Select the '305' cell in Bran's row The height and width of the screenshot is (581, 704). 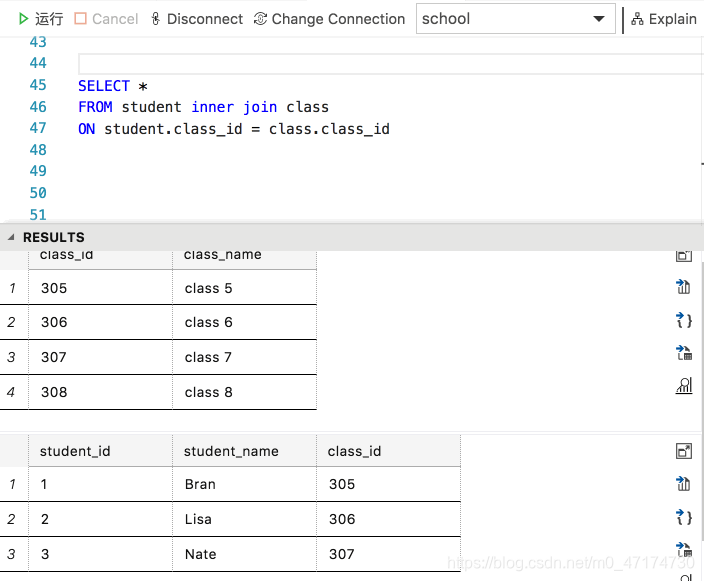(389, 484)
